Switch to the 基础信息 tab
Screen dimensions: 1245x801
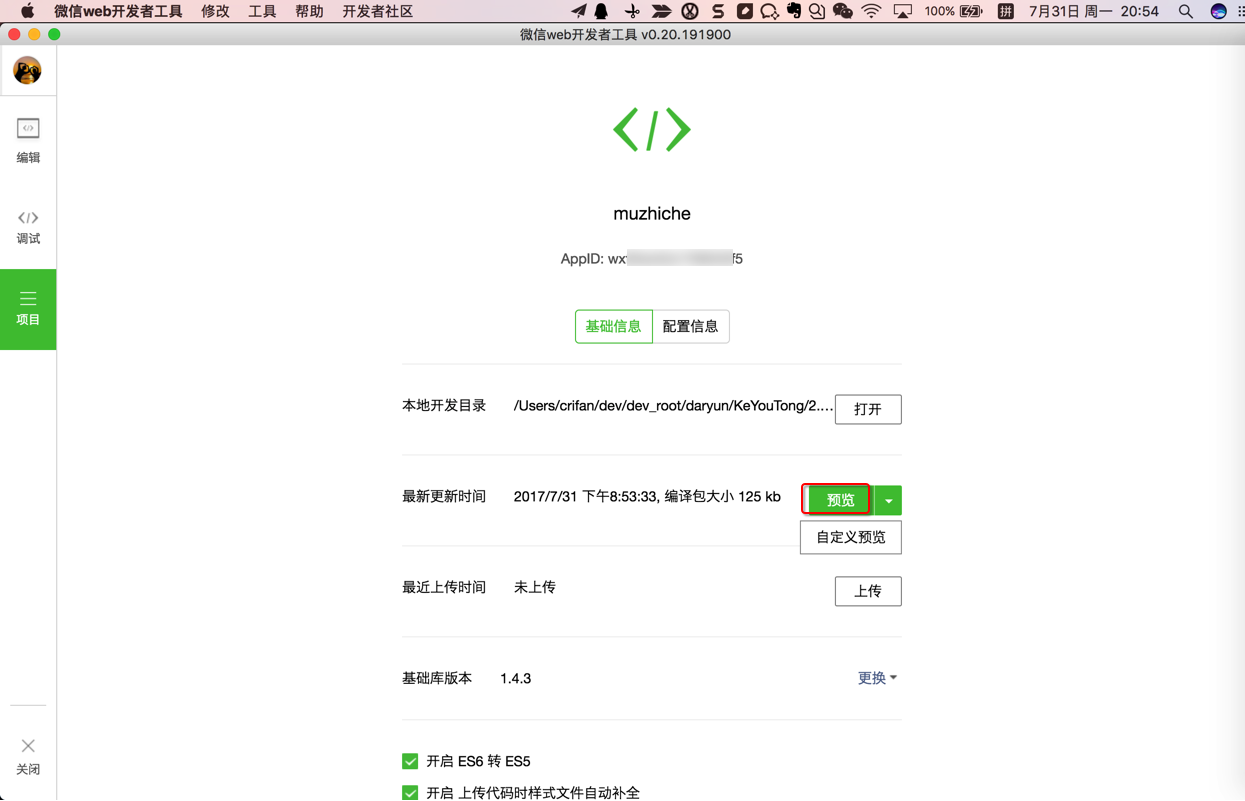614,326
